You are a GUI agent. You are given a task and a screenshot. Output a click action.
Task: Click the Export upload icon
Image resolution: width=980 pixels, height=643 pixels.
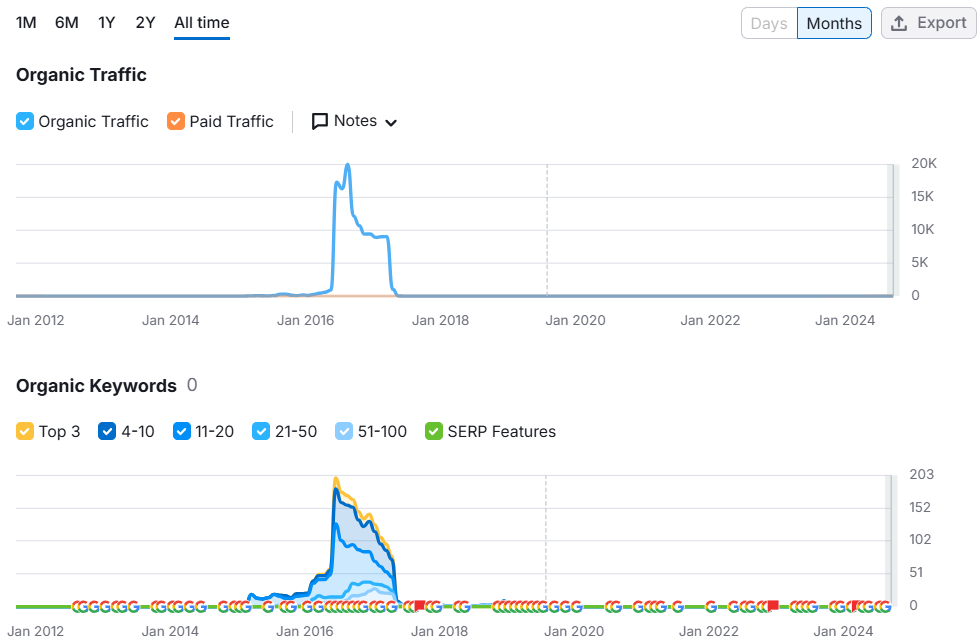[899, 23]
